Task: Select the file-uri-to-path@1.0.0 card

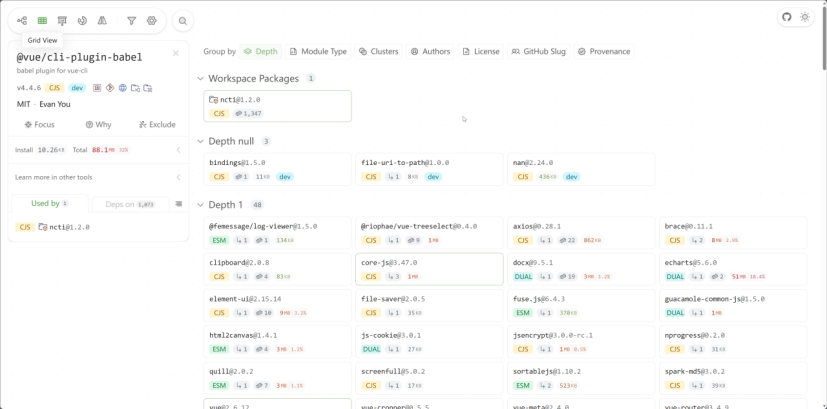Action: [429, 169]
